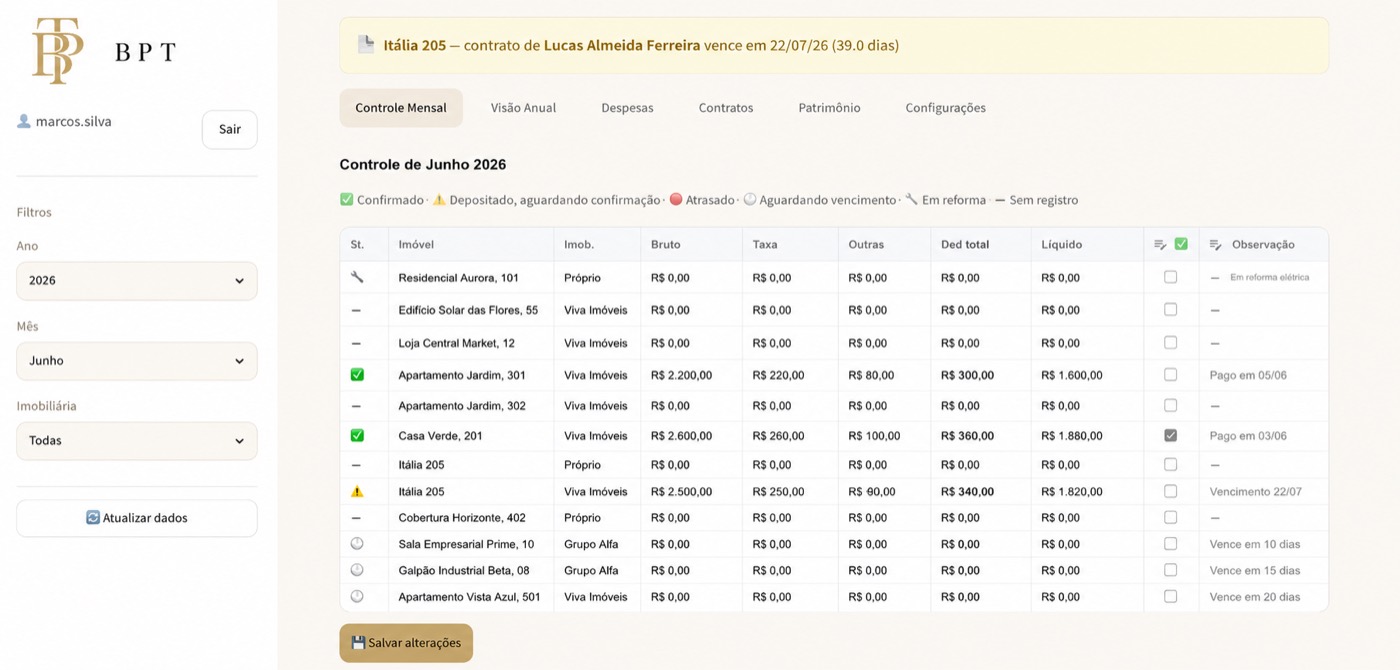This screenshot has width=1400, height=670.
Task: Click the Apartamento Jardim, 302 property name
Action: point(462,406)
